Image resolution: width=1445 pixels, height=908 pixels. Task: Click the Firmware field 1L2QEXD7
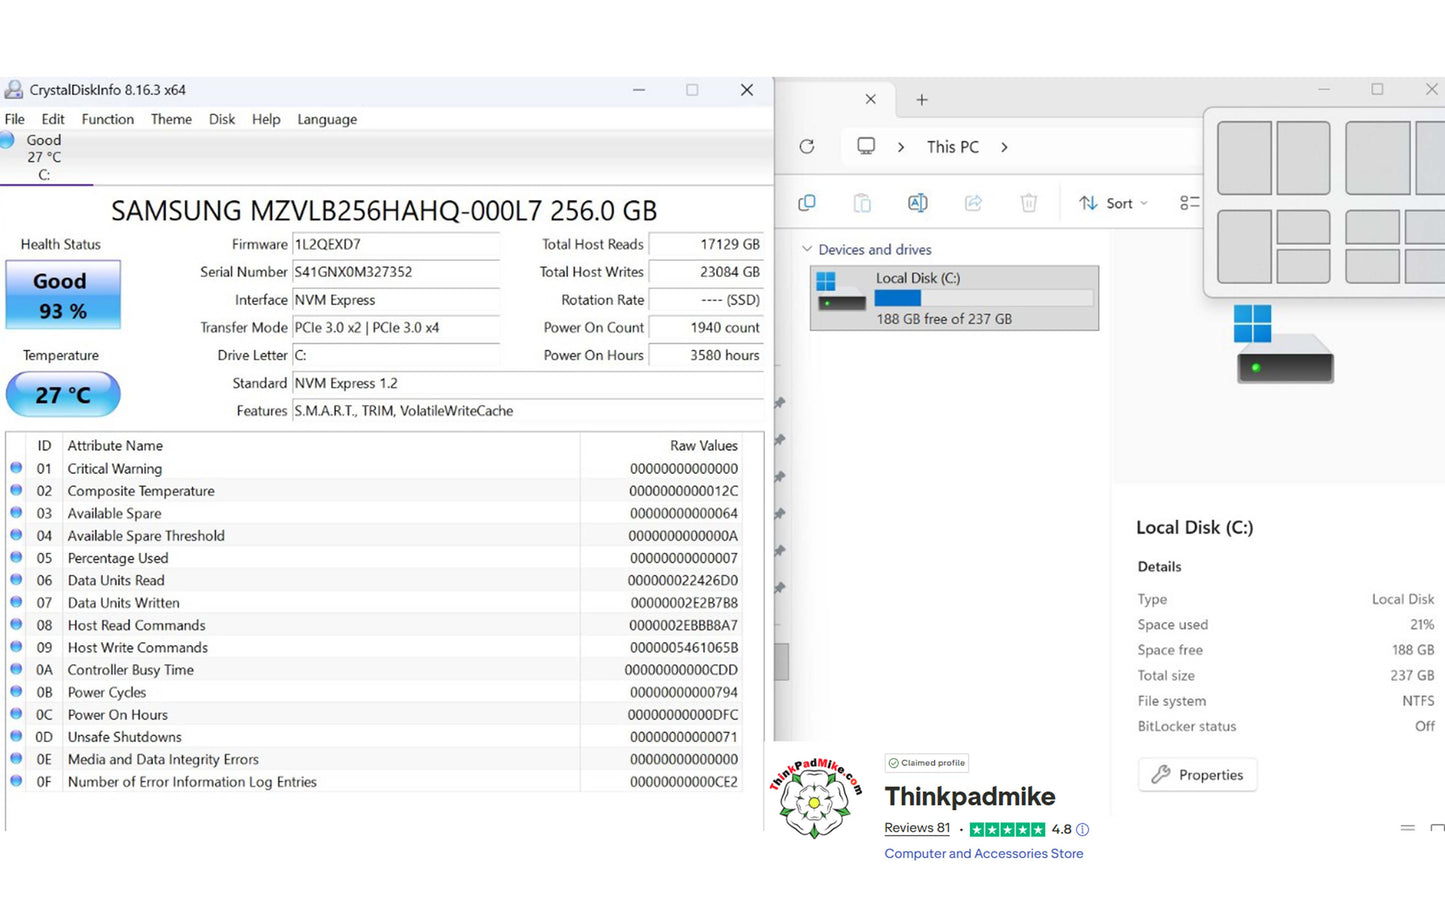(x=396, y=244)
